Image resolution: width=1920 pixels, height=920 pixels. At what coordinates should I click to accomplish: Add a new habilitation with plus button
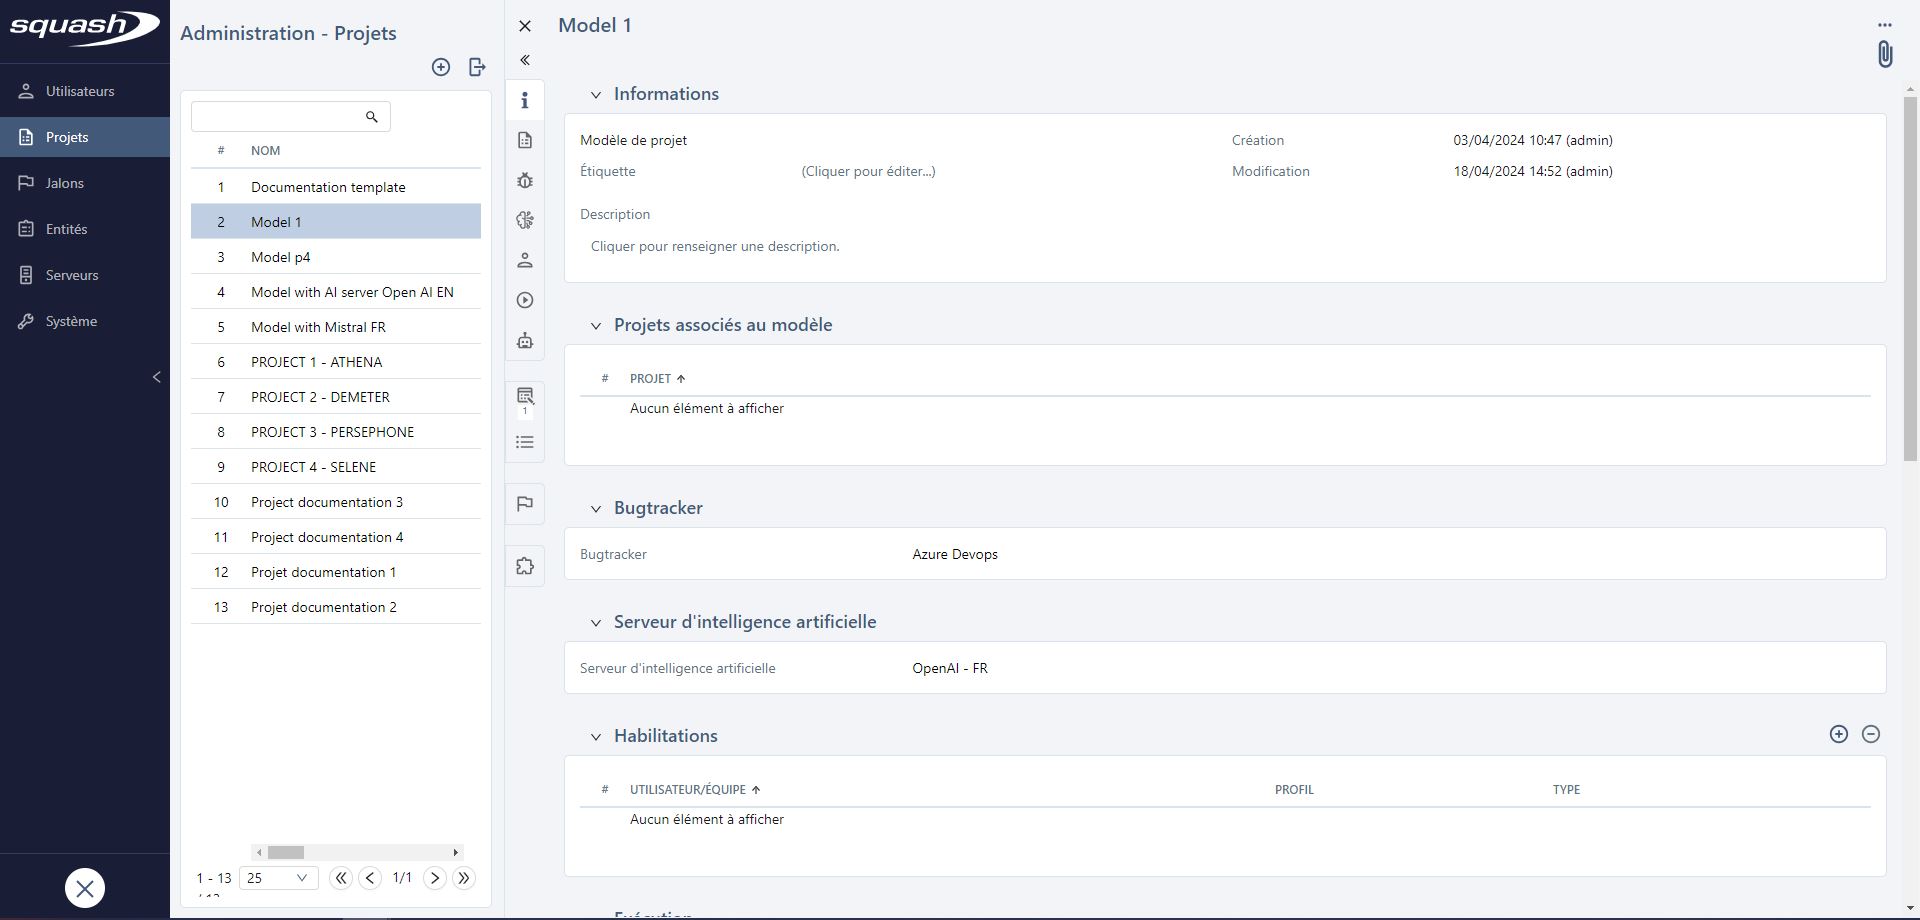(x=1839, y=734)
